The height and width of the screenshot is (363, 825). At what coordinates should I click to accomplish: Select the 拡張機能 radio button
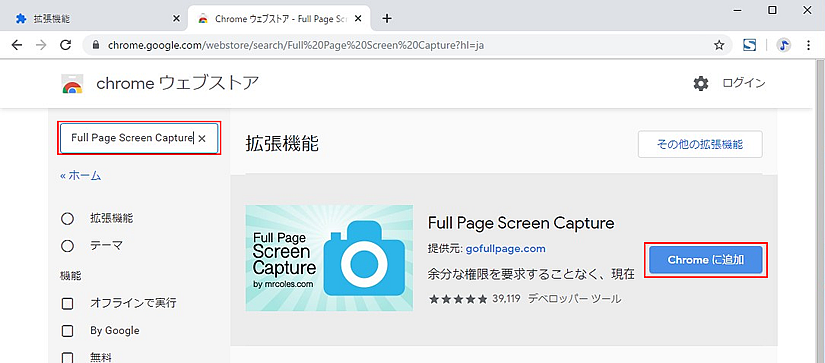point(67,218)
